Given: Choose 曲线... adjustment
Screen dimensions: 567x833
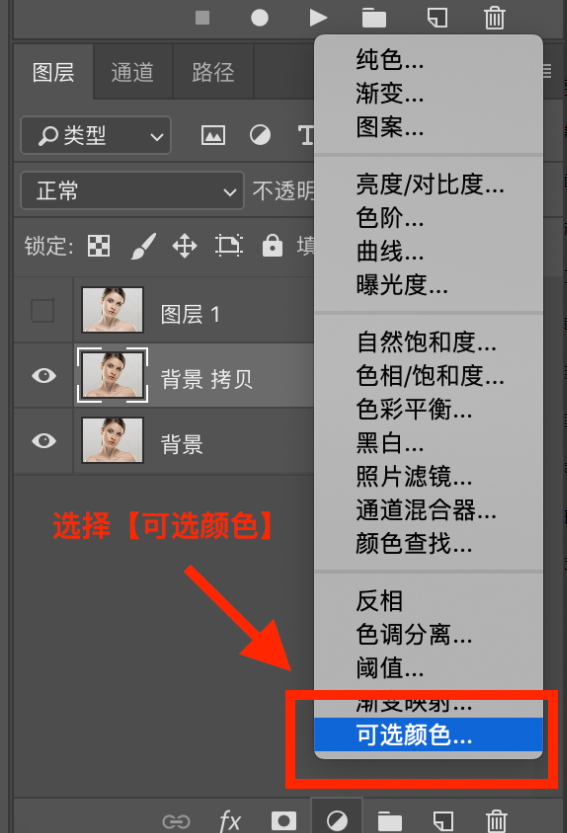Looking at the screenshot, I should tap(428, 251).
